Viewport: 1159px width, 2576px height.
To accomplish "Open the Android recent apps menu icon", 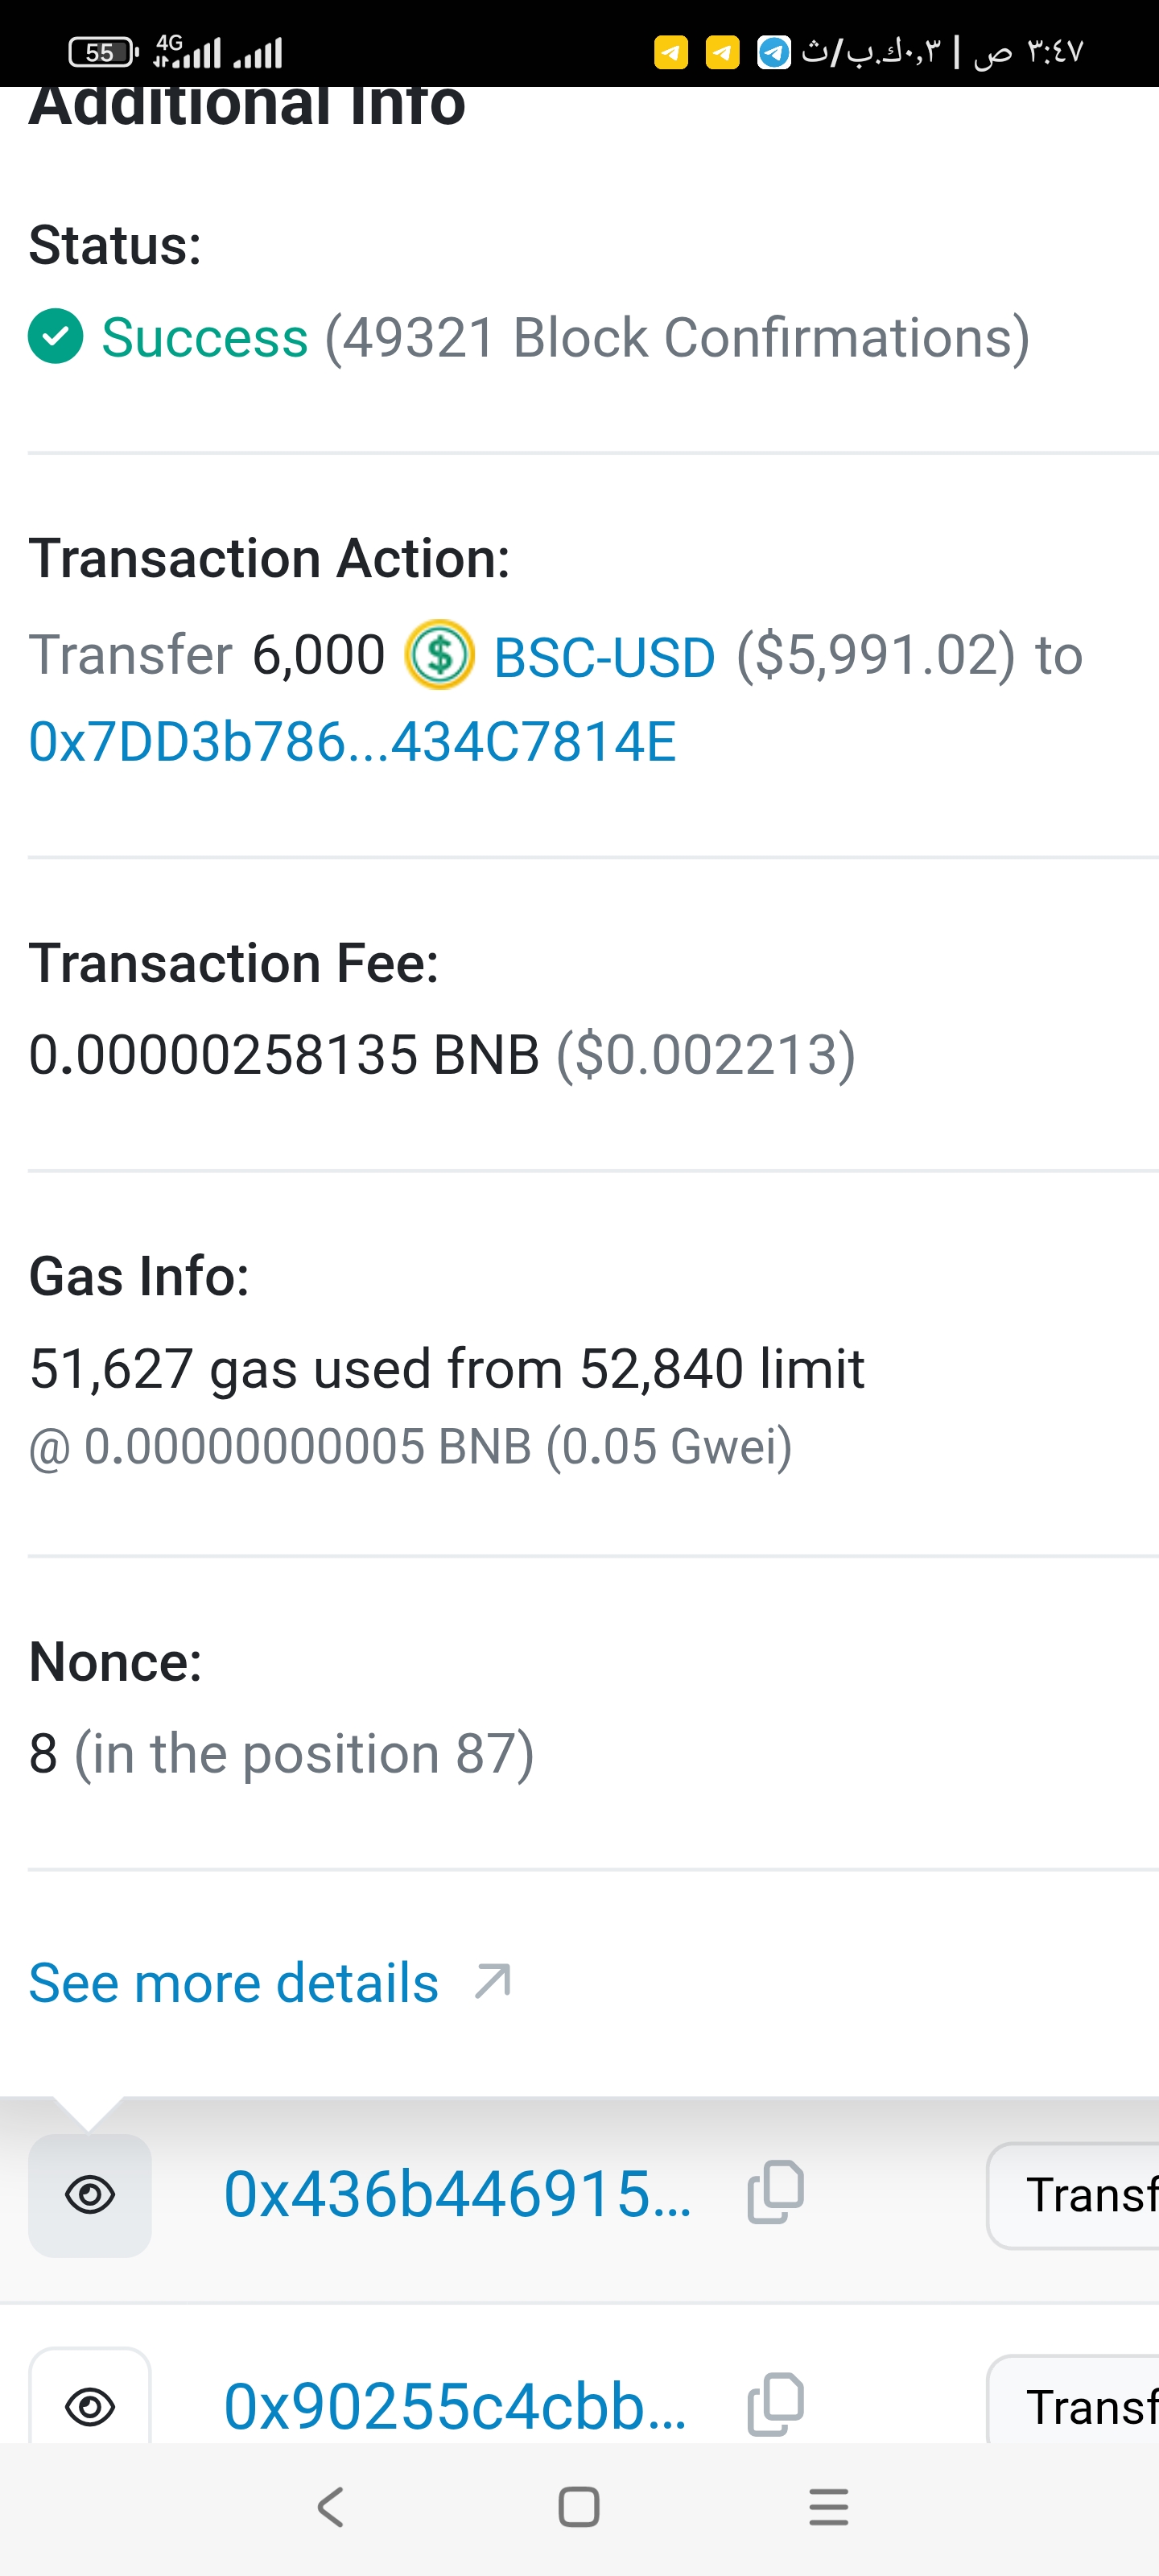I will (828, 2506).
